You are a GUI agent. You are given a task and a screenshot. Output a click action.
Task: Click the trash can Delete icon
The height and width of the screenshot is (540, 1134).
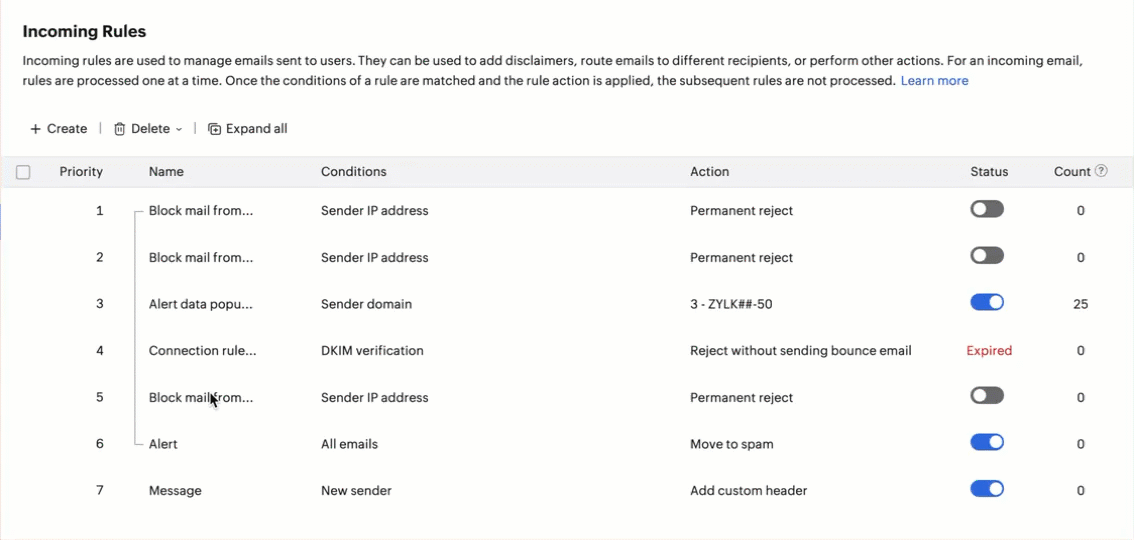point(119,129)
